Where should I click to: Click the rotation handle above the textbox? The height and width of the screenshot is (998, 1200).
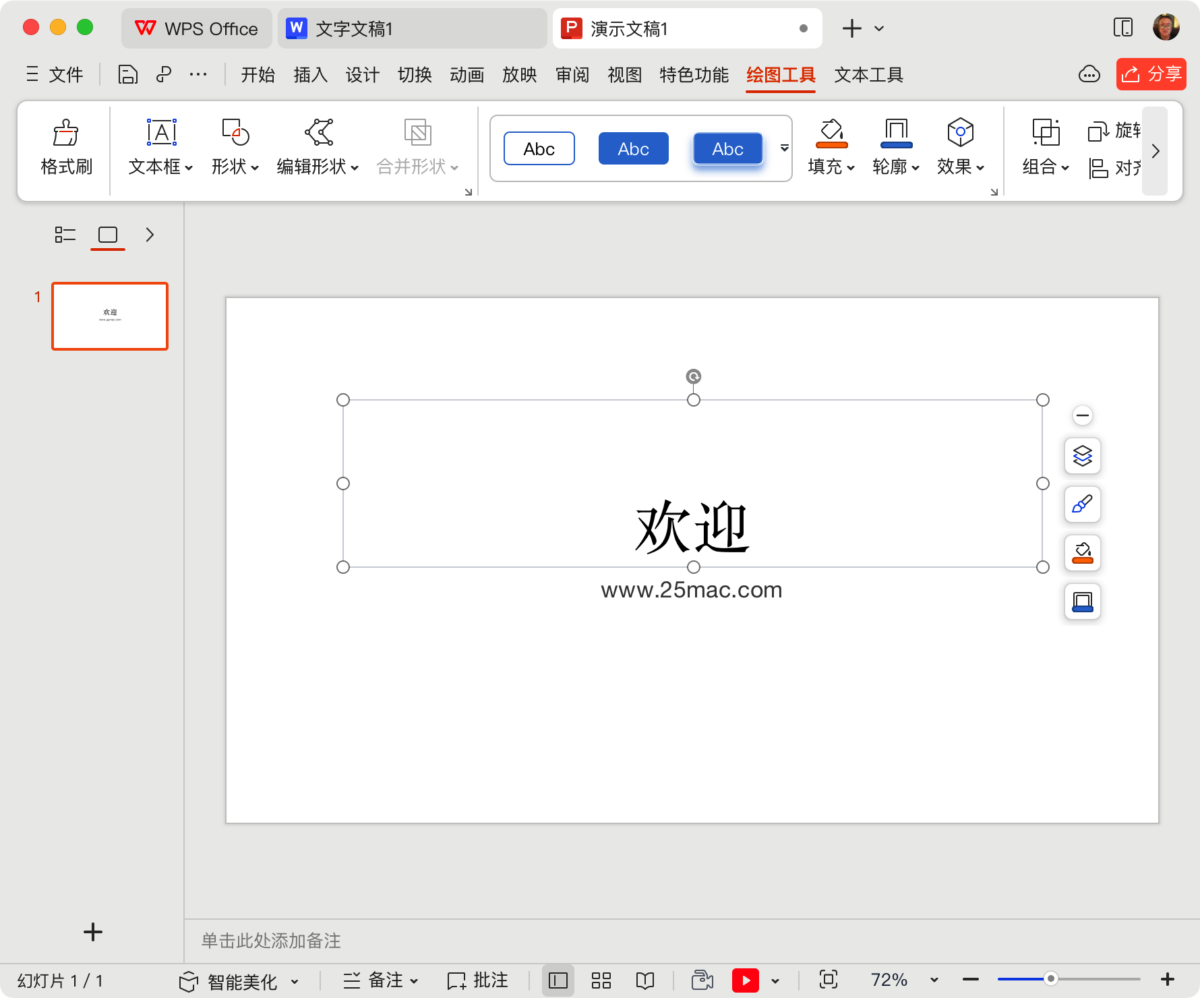pyautogui.click(x=693, y=376)
